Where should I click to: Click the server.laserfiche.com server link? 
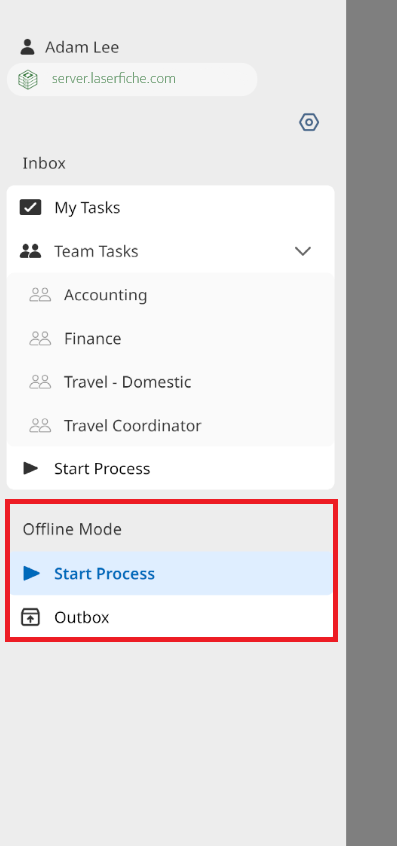(114, 79)
